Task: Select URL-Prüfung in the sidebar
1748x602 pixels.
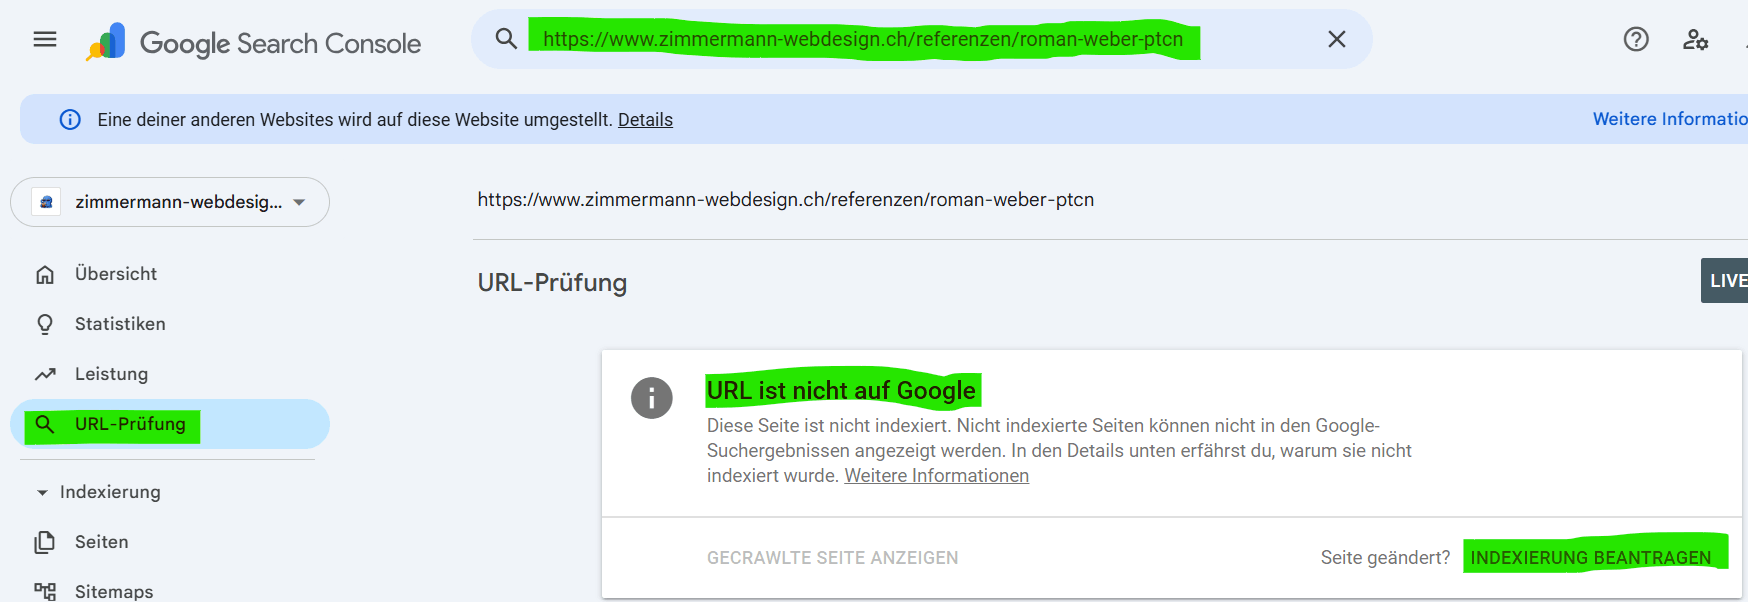Action: (170, 424)
